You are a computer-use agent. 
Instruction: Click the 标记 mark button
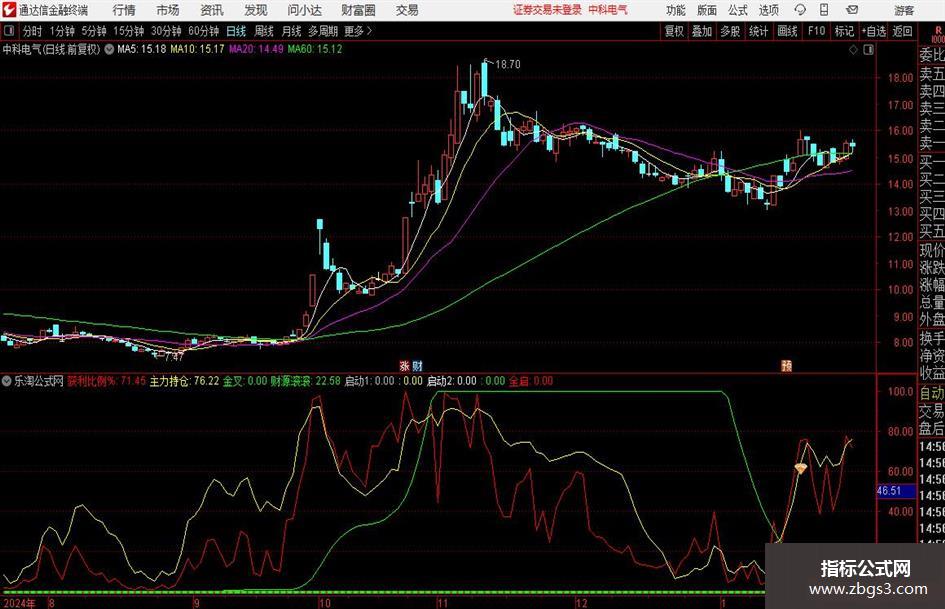tap(844, 31)
